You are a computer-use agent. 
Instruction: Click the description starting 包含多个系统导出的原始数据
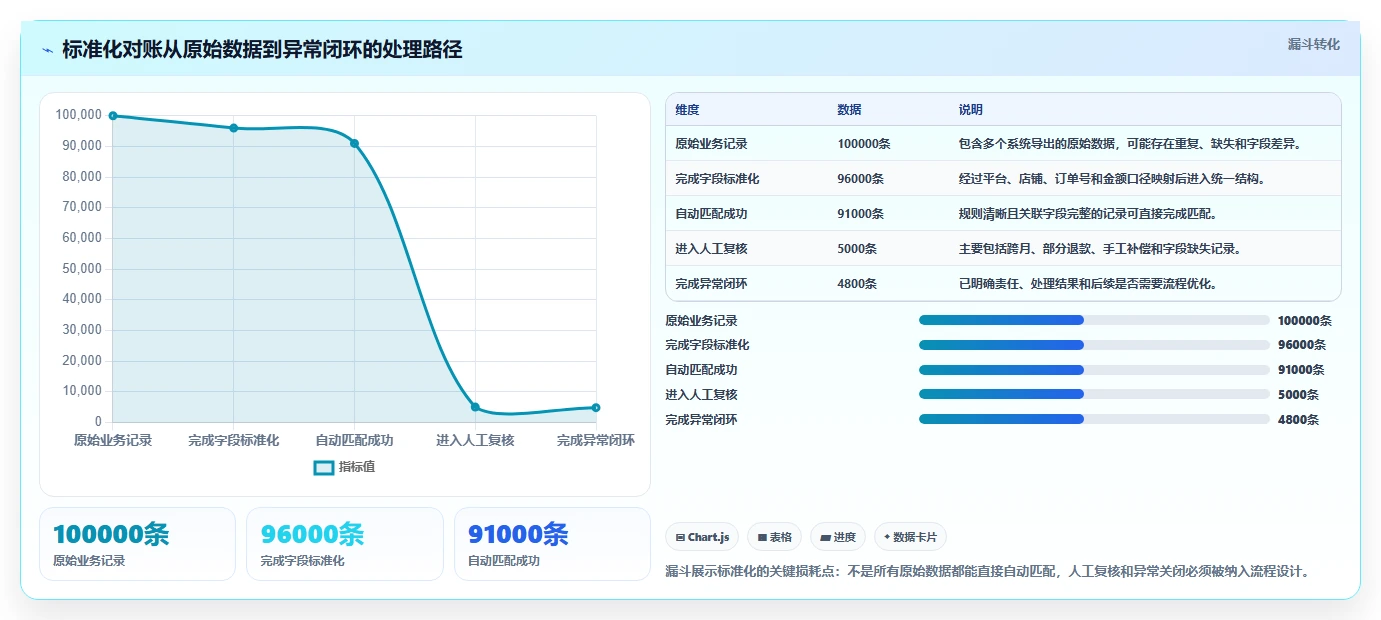point(1130,144)
